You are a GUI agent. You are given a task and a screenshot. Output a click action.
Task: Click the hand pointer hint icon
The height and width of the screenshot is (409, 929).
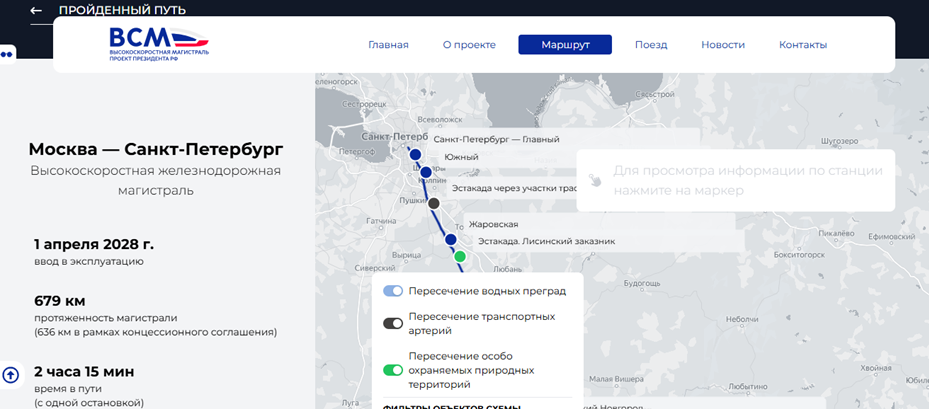595,180
